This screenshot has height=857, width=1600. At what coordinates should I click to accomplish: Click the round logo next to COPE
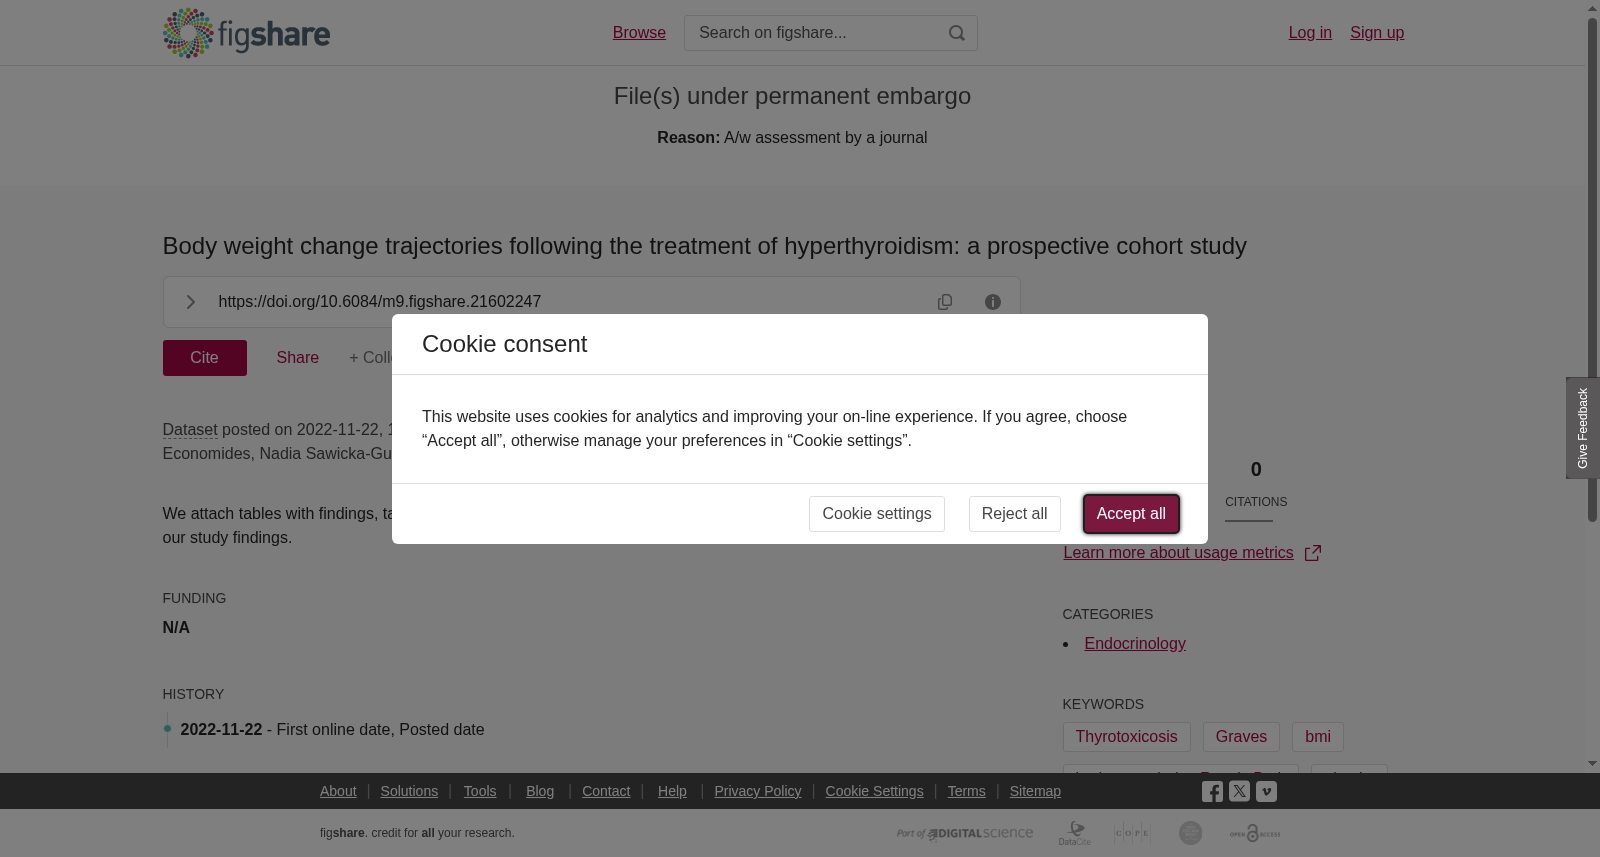[x=1190, y=833]
